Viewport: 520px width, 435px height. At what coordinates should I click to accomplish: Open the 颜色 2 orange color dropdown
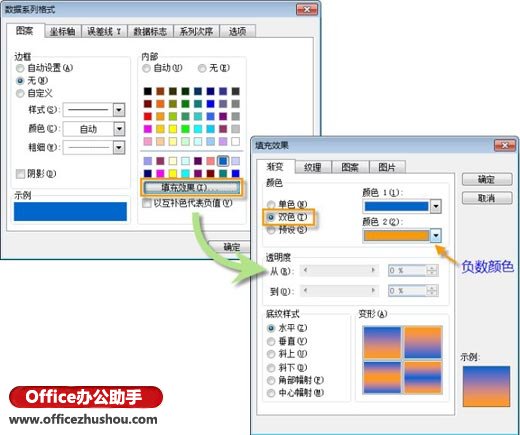coord(436,236)
